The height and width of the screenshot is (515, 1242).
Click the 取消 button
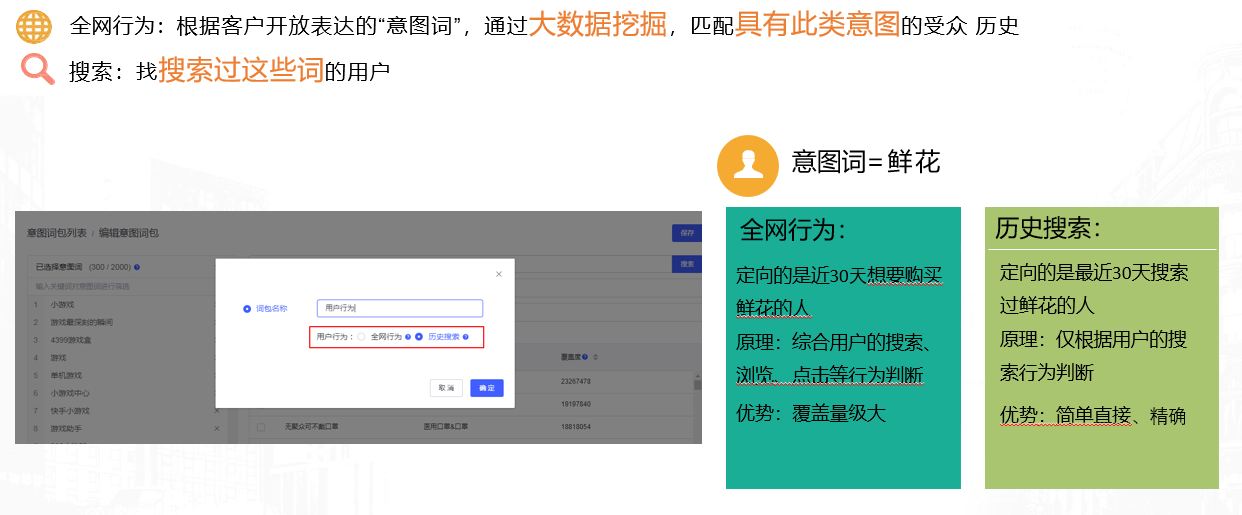click(x=446, y=388)
